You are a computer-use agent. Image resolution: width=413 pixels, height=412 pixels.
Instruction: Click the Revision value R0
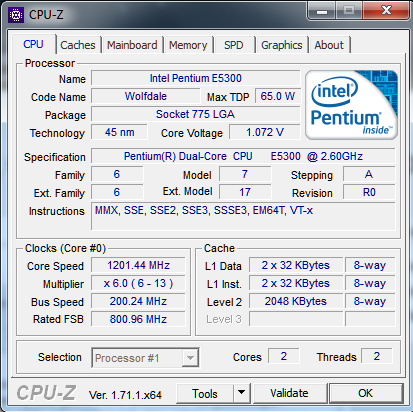[x=369, y=192]
